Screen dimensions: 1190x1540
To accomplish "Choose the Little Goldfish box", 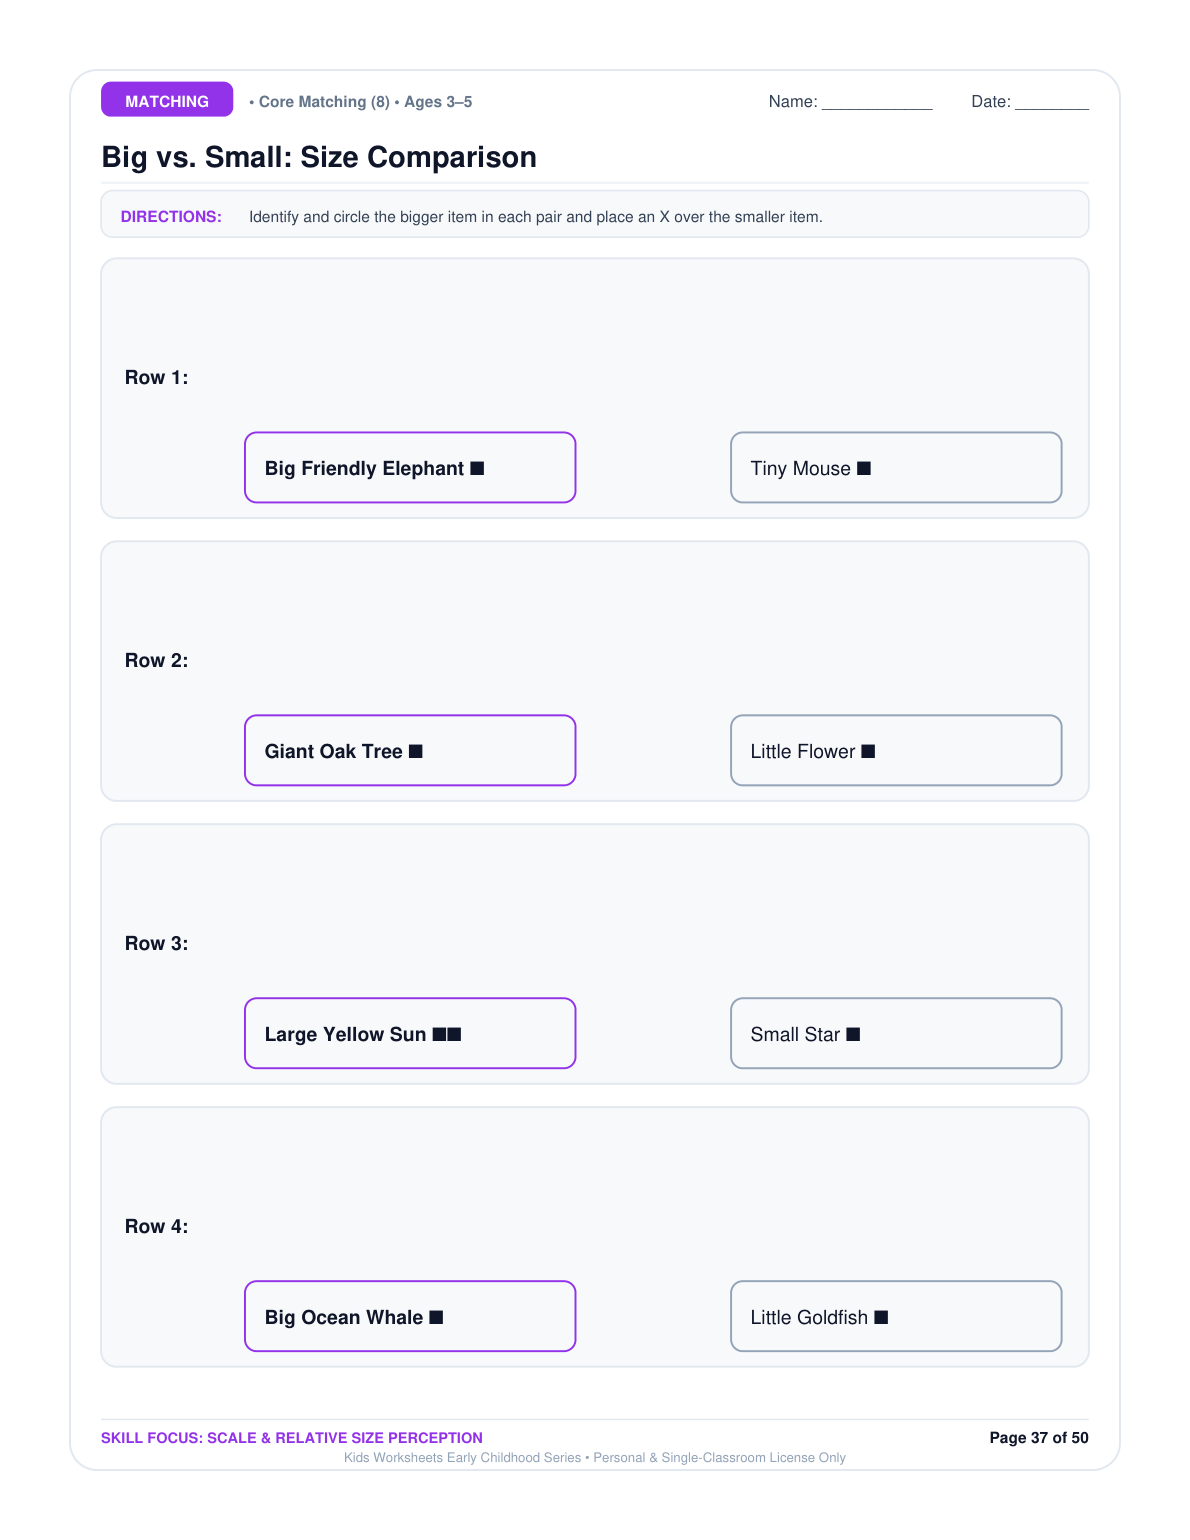I will (896, 1316).
